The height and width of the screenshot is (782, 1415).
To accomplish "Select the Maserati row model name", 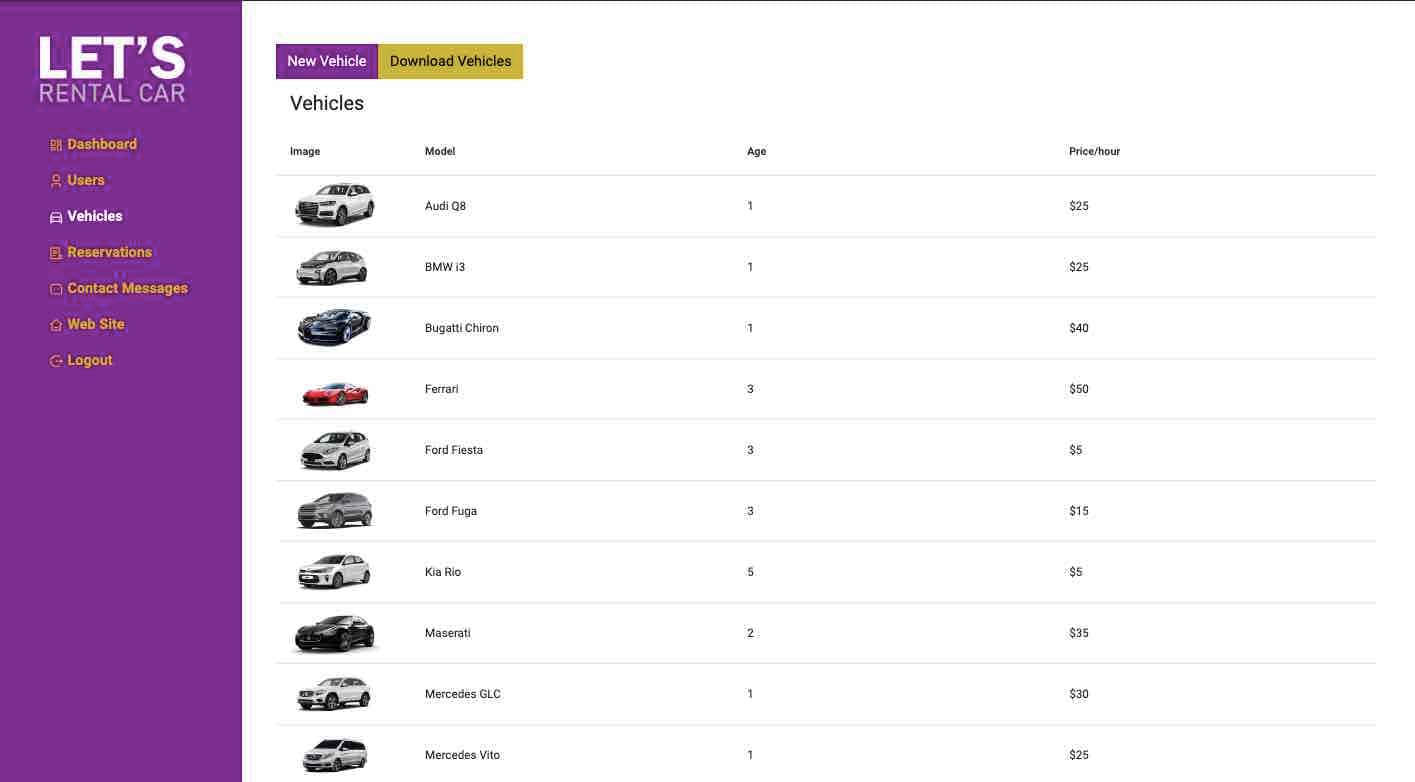I will pos(447,633).
